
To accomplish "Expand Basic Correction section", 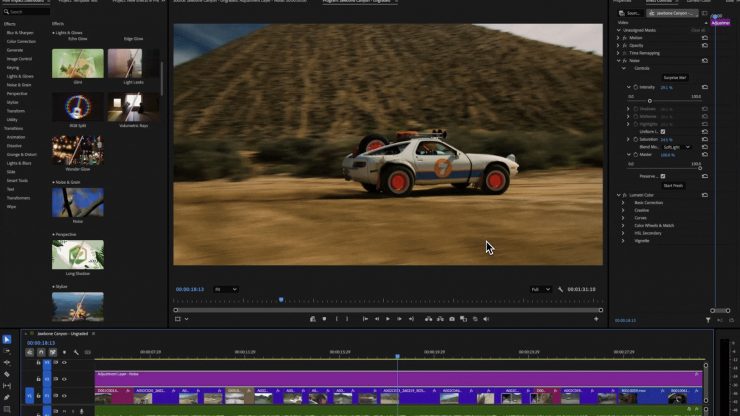I will pyautogui.click(x=623, y=203).
